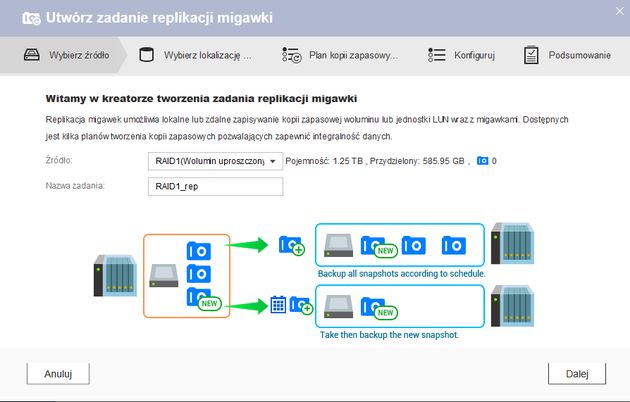Screen dimensions: 630x402
Task: Click the NEW snapshot icon in orange box
Action: coord(204,299)
